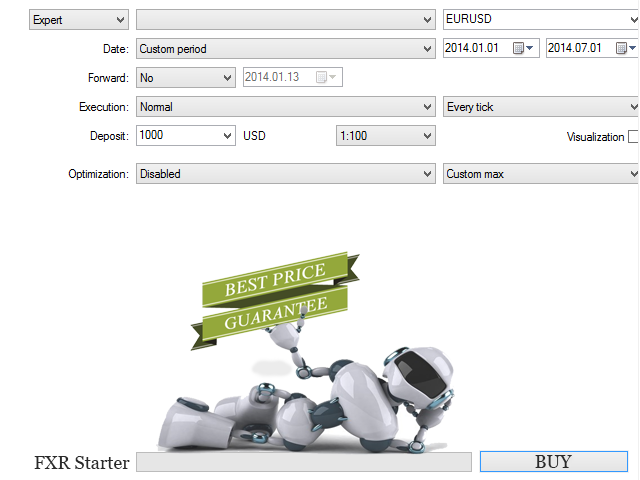This screenshot has width=640, height=480.
Task: Click the Date: label
Action: coord(116,49)
